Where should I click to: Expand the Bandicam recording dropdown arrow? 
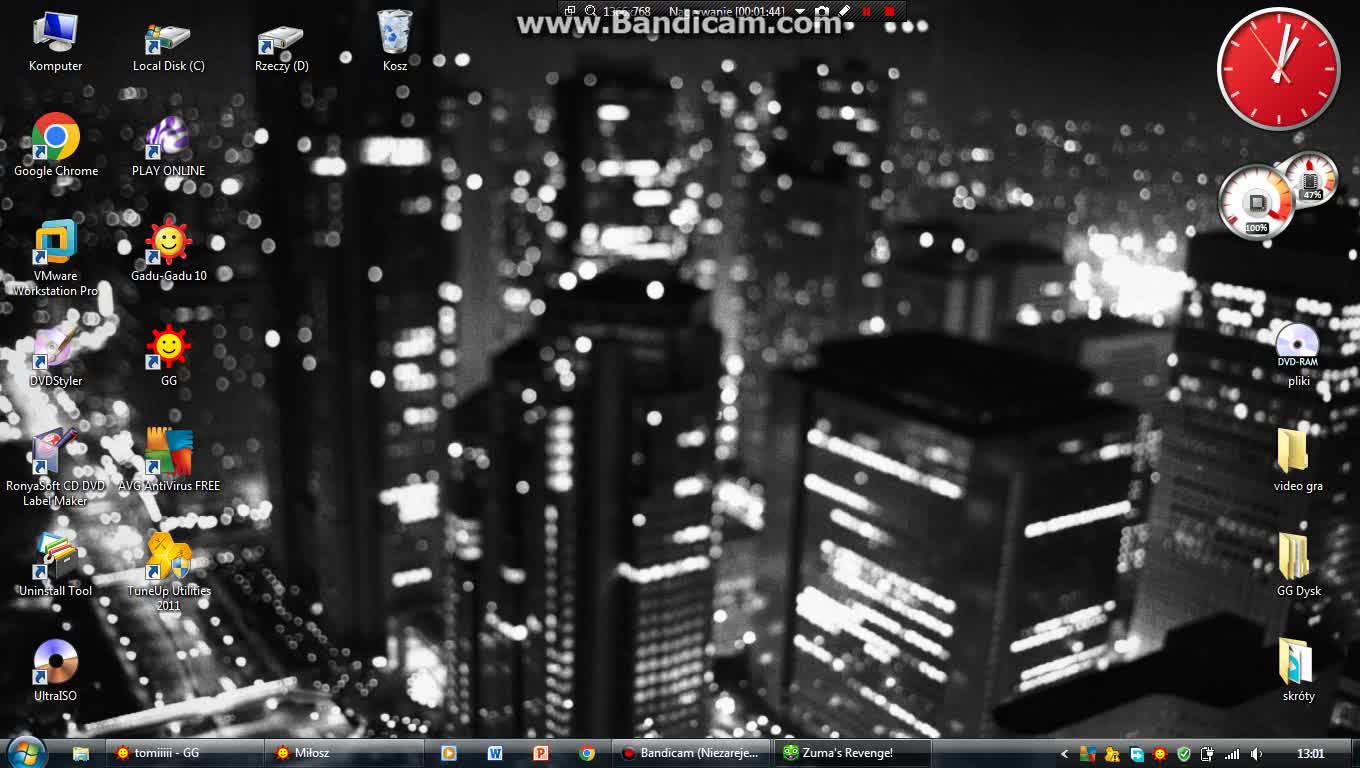800,12
